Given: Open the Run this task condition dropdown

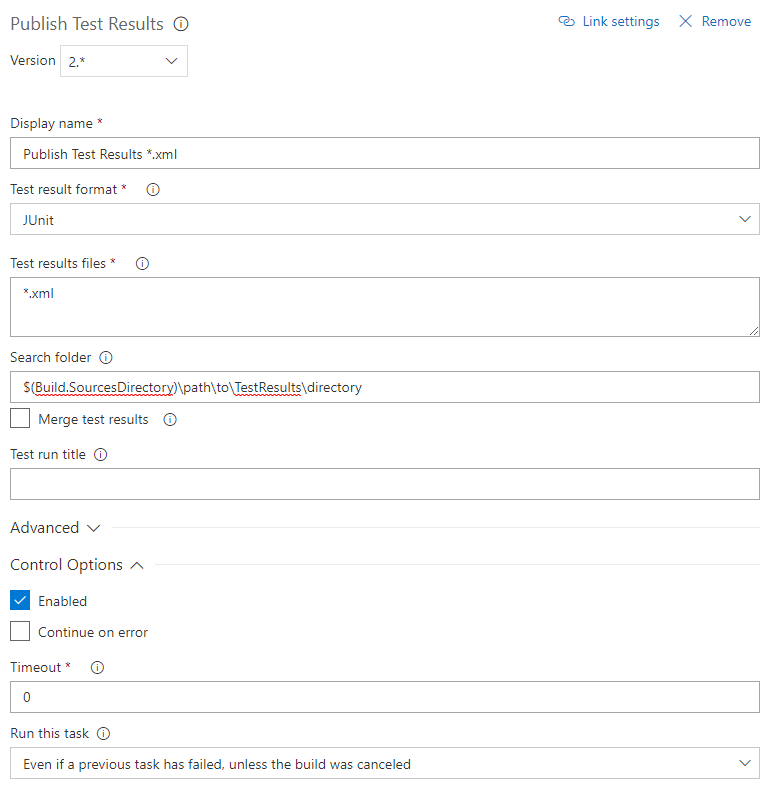Looking at the screenshot, I should click(x=384, y=763).
